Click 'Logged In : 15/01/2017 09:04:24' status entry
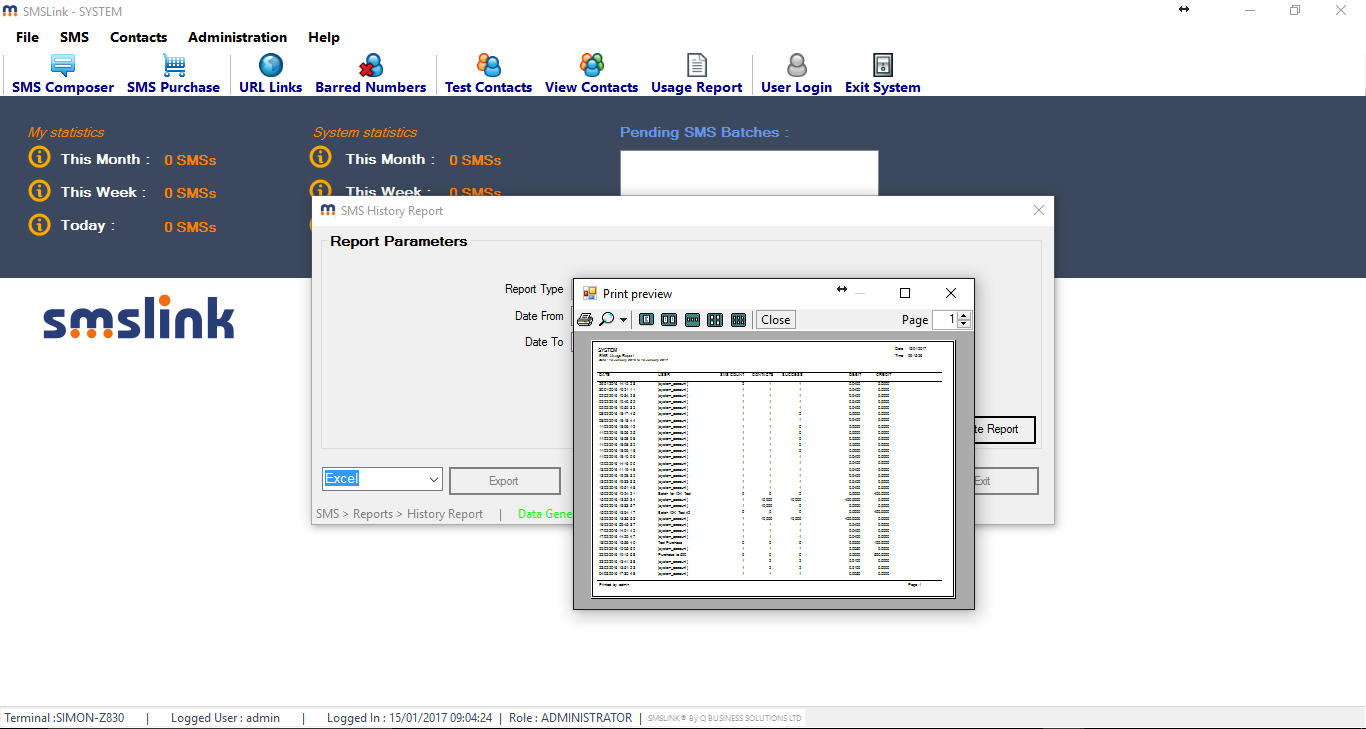The width and height of the screenshot is (1366, 729). 409,718
